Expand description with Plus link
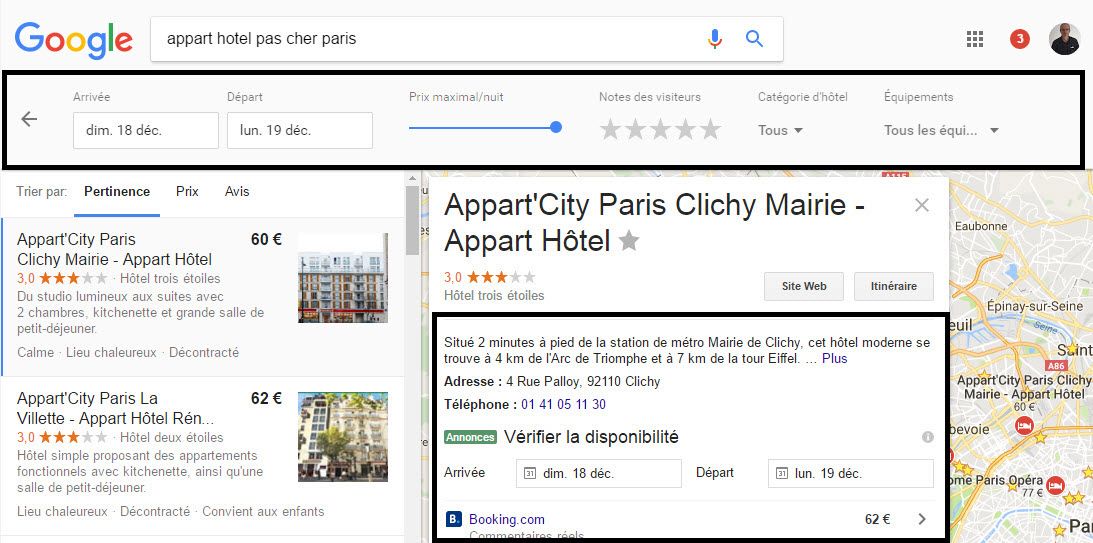Image resolution: width=1093 pixels, height=543 pixels. click(834, 358)
